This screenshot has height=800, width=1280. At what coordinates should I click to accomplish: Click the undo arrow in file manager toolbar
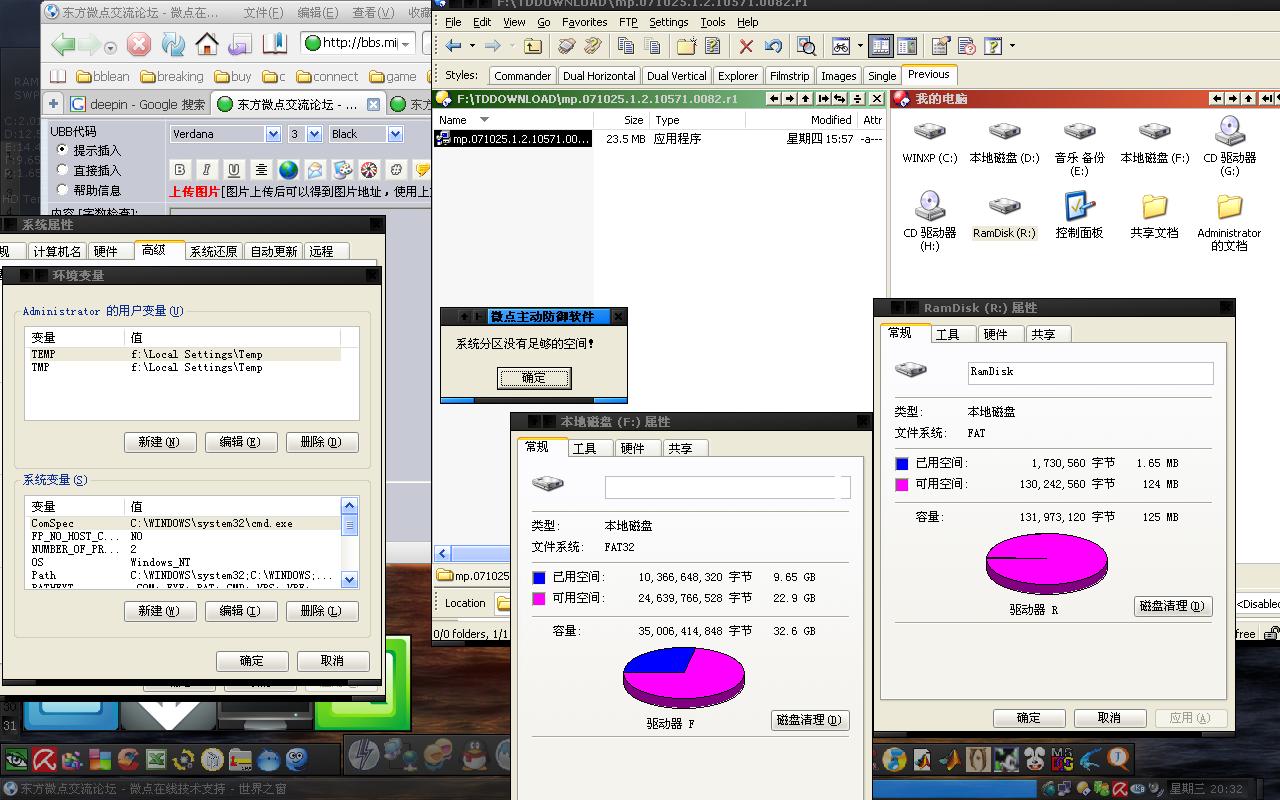coord(772,46)
